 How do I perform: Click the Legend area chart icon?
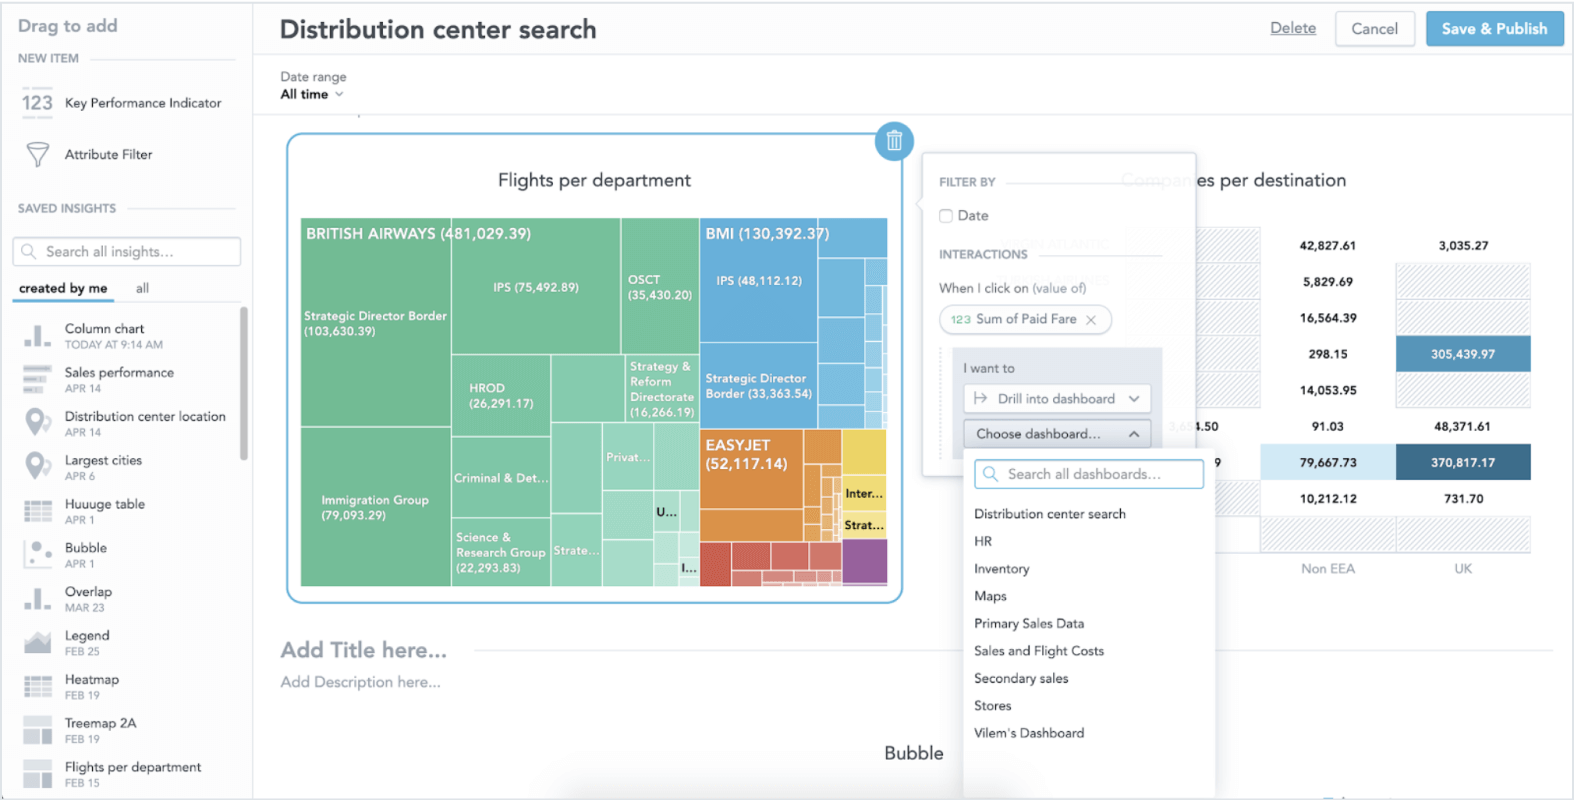37,643
